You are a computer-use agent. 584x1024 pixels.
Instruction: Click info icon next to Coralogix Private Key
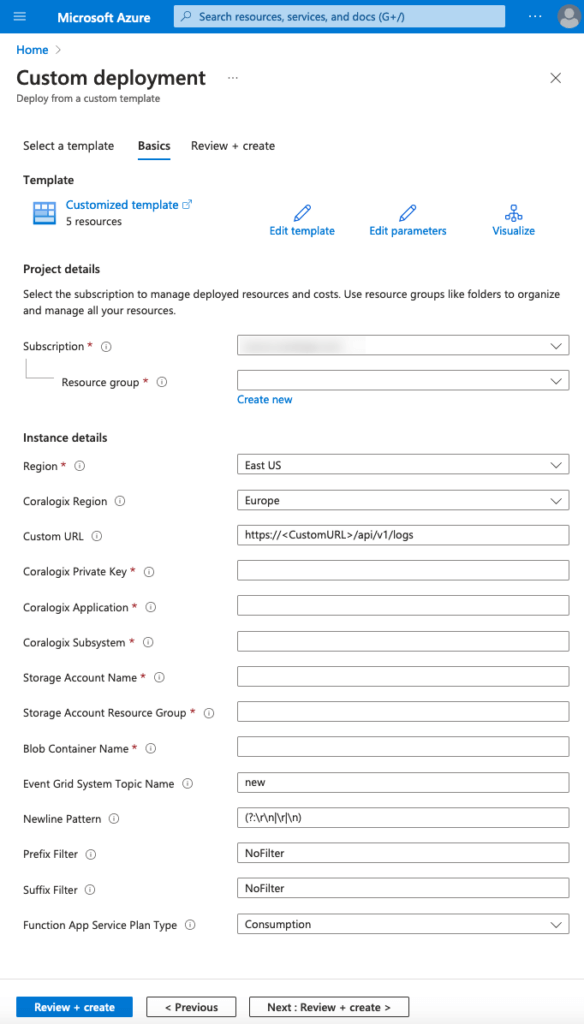(x=149, y=571)
